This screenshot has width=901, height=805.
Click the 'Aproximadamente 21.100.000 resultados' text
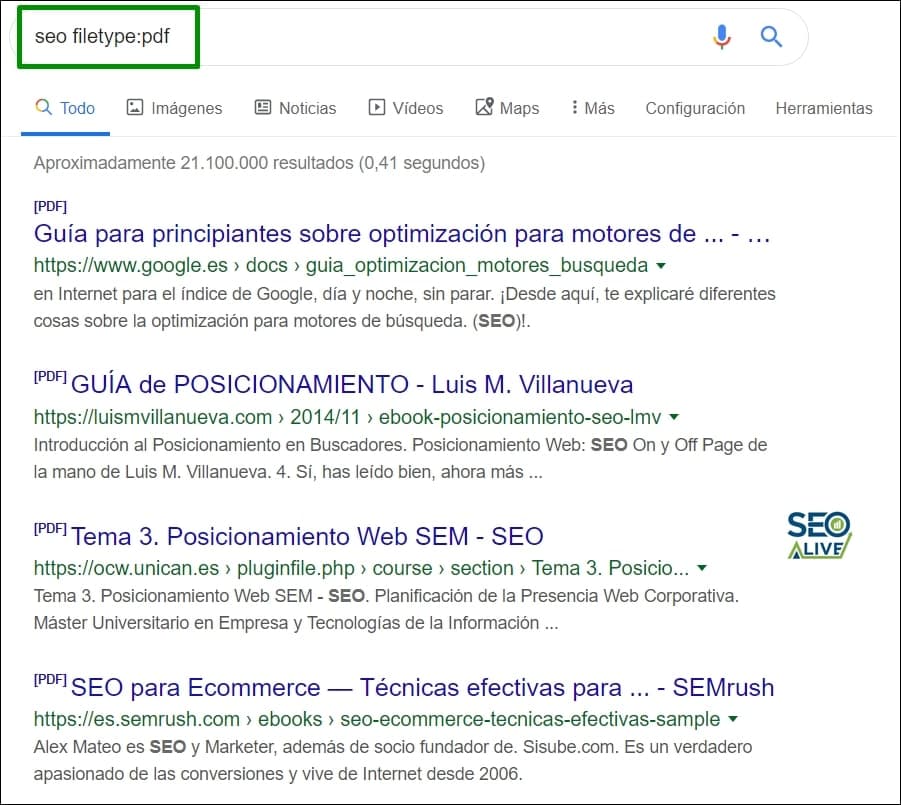point(259,163)
